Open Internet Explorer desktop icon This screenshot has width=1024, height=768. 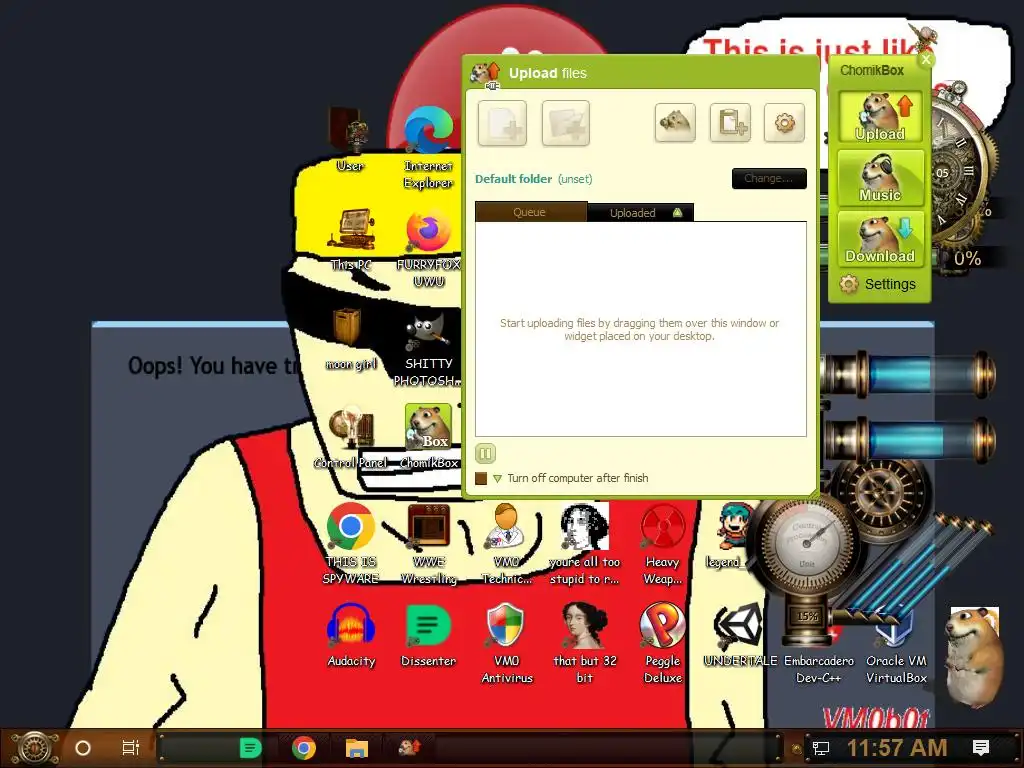tap(428, 148)
